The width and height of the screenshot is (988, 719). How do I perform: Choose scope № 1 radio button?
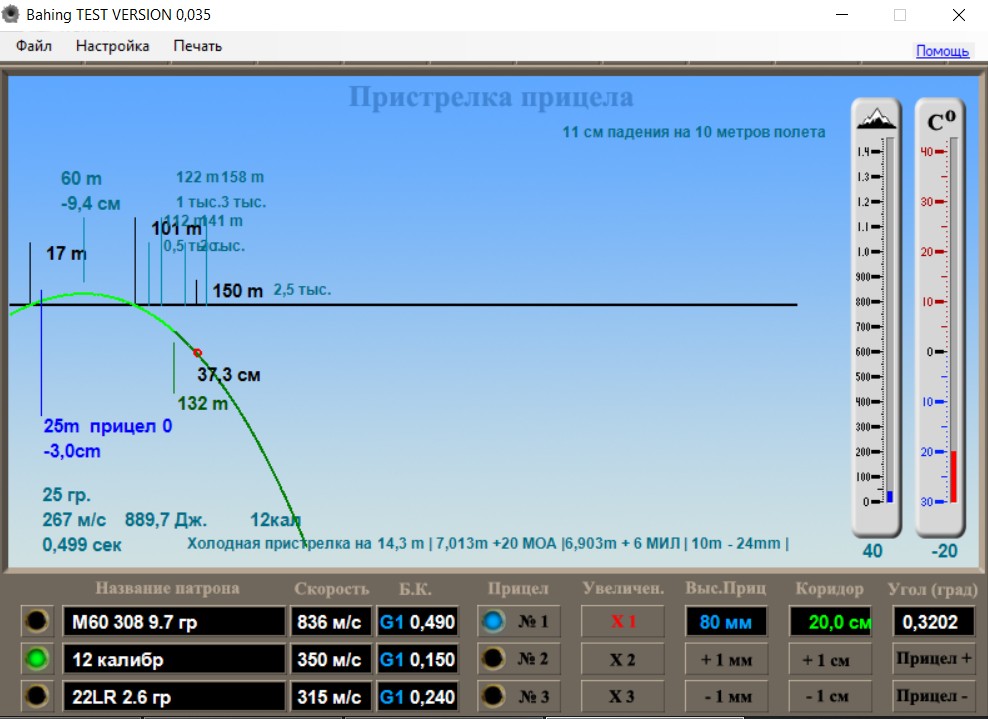pyautogui.click(x=494, y=622)
